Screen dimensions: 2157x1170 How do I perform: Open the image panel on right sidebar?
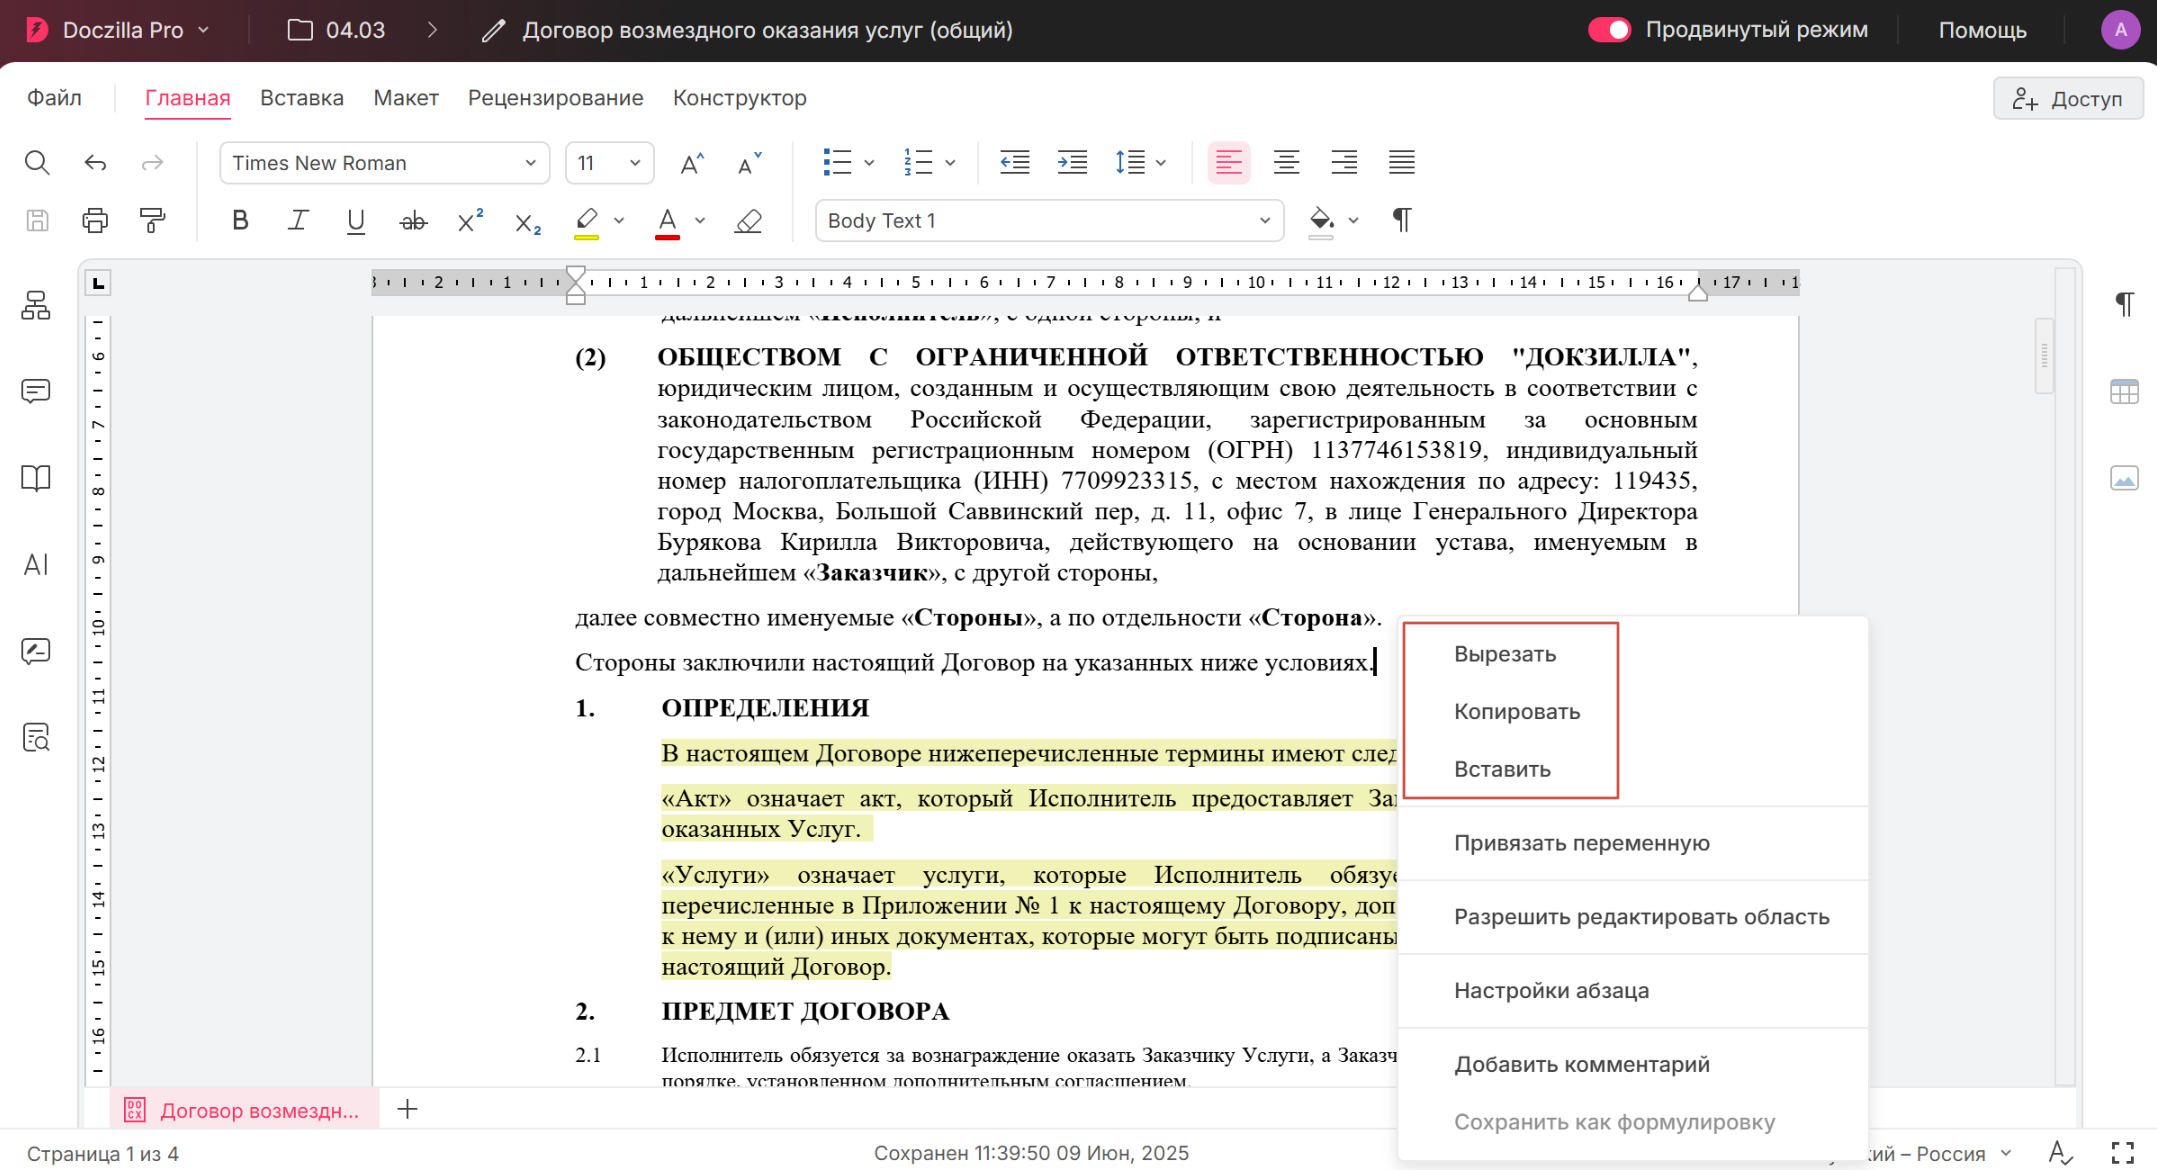(2124, 478)
